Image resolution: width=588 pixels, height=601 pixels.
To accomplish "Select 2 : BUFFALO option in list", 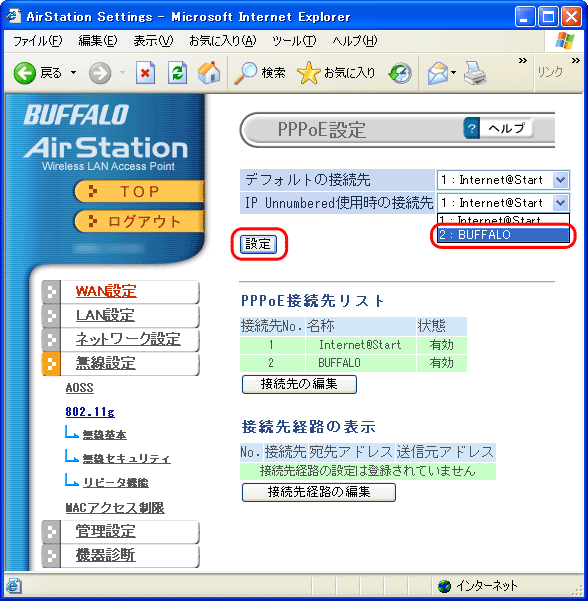I will pos(503,235).
